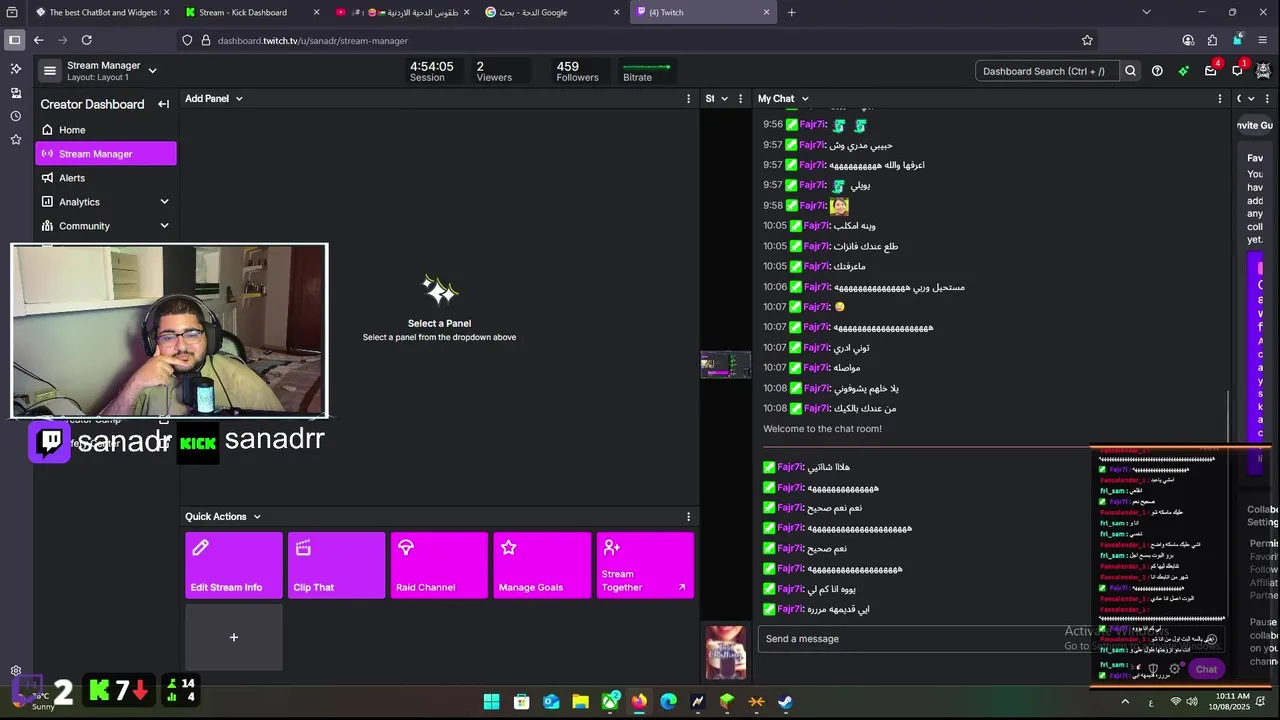Open the browser extensions puzzle icon
Viewport: 1280px width, 720px height.
1212,40
